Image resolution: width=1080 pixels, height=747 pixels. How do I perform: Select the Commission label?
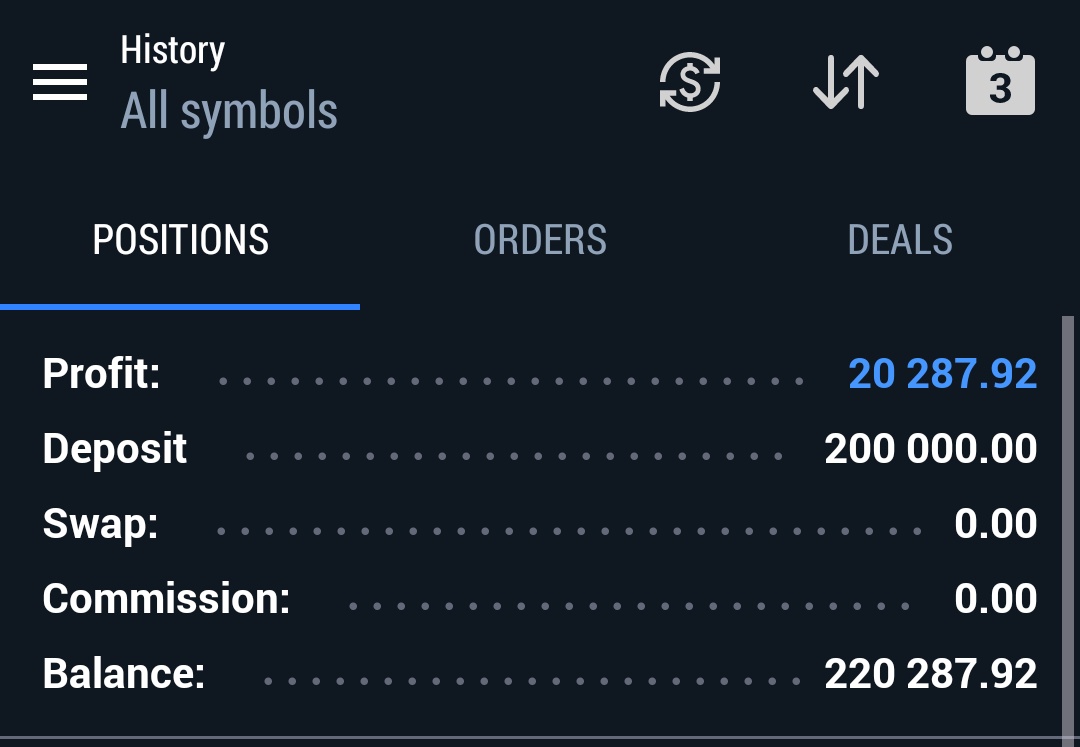point(166,599)
